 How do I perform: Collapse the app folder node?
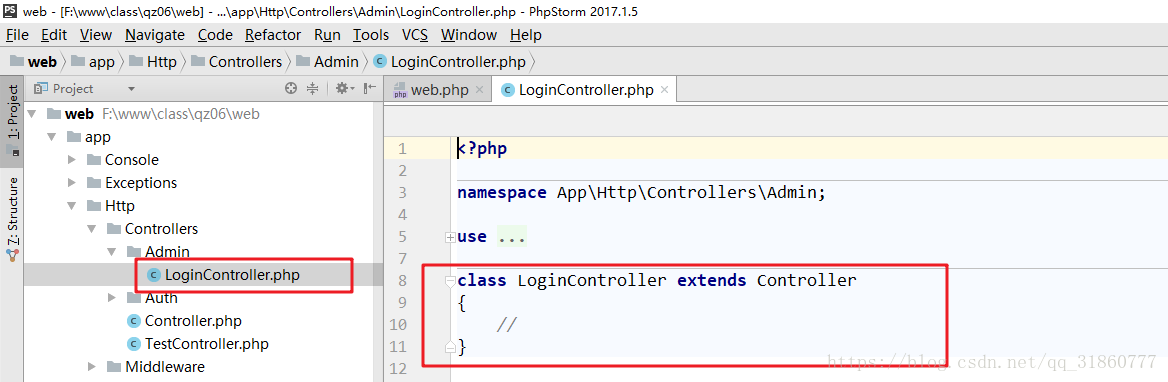pyautogui.click(x=51, y=137)
